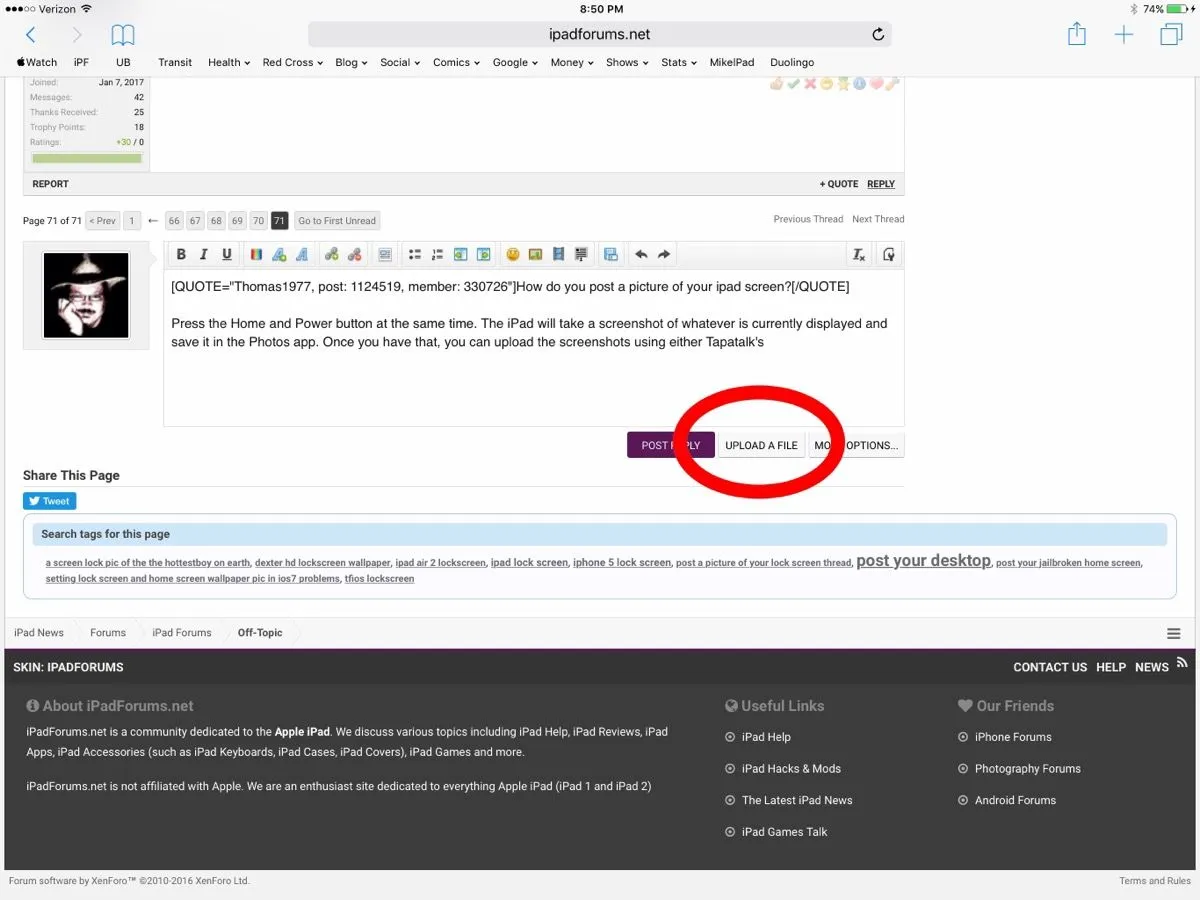This screenshot has width=1200, height=900.
Task: Click the redo arrow in the editor
Action: (x=664, y=255)
